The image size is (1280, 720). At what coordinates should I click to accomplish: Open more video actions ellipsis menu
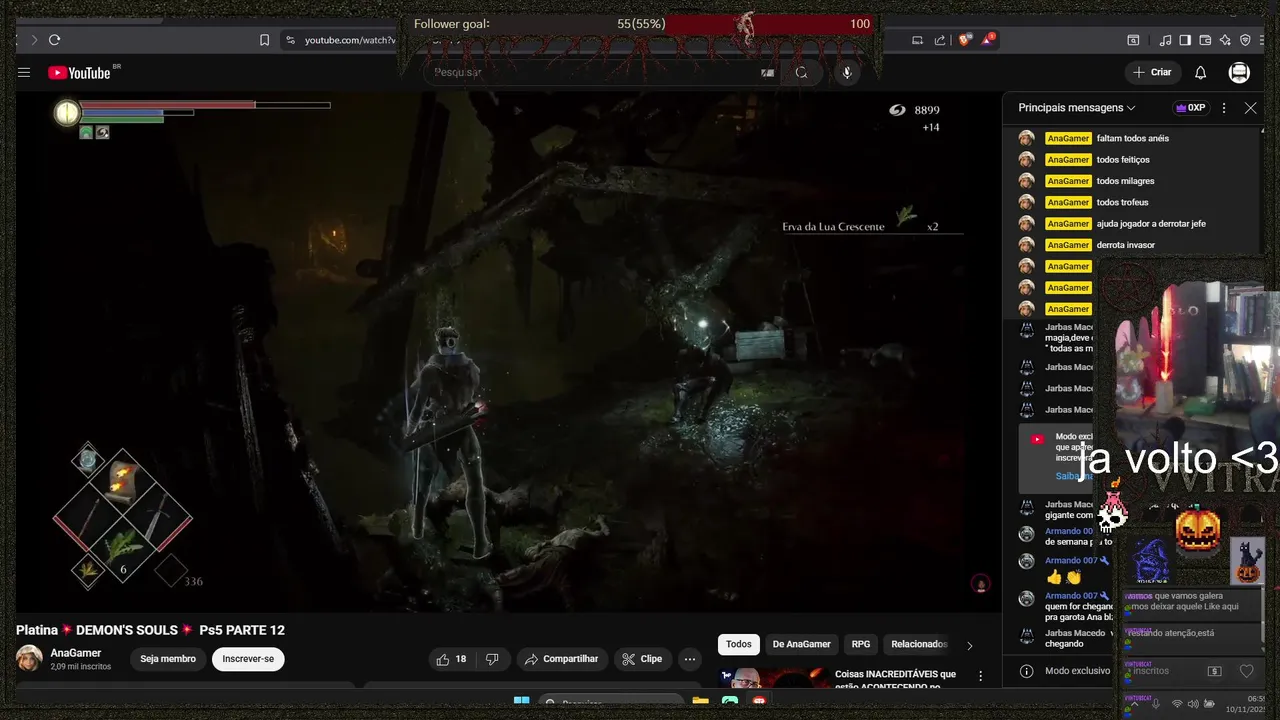pos(689,659)
